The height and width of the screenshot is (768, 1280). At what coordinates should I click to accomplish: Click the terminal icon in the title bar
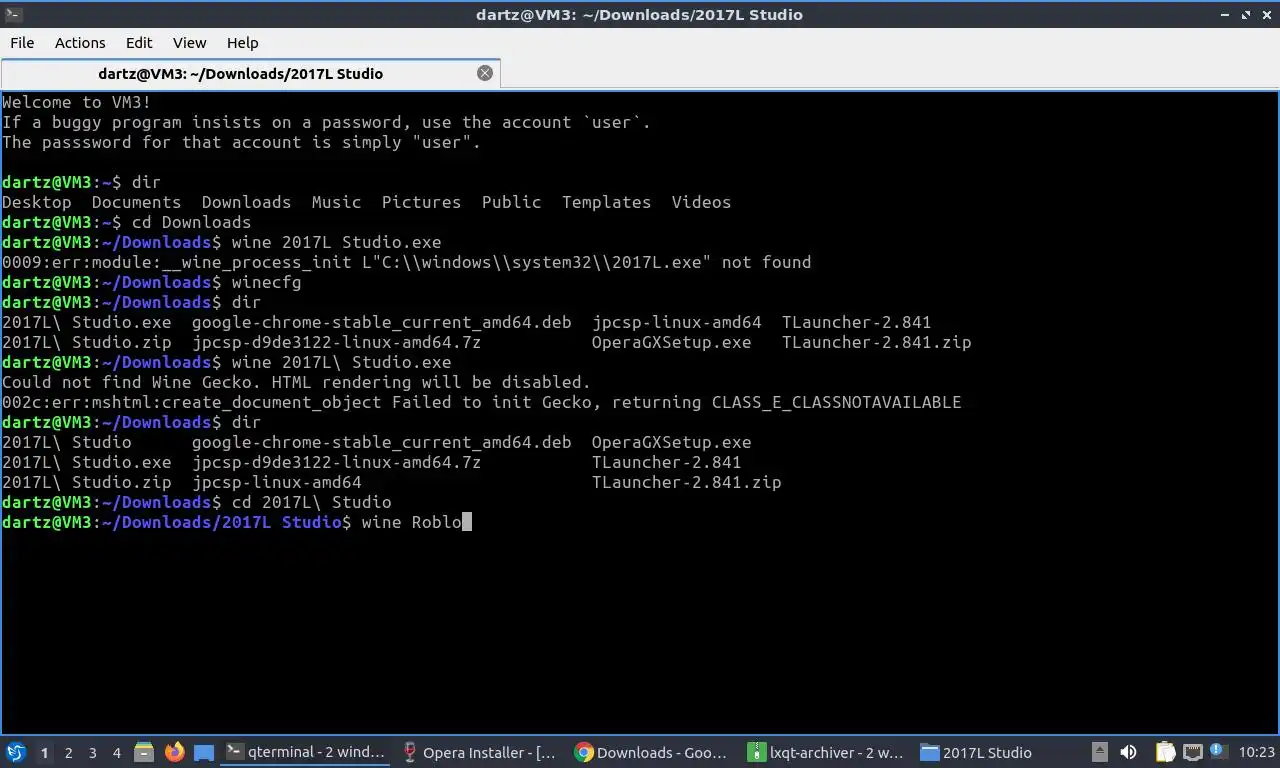point(13,14)
